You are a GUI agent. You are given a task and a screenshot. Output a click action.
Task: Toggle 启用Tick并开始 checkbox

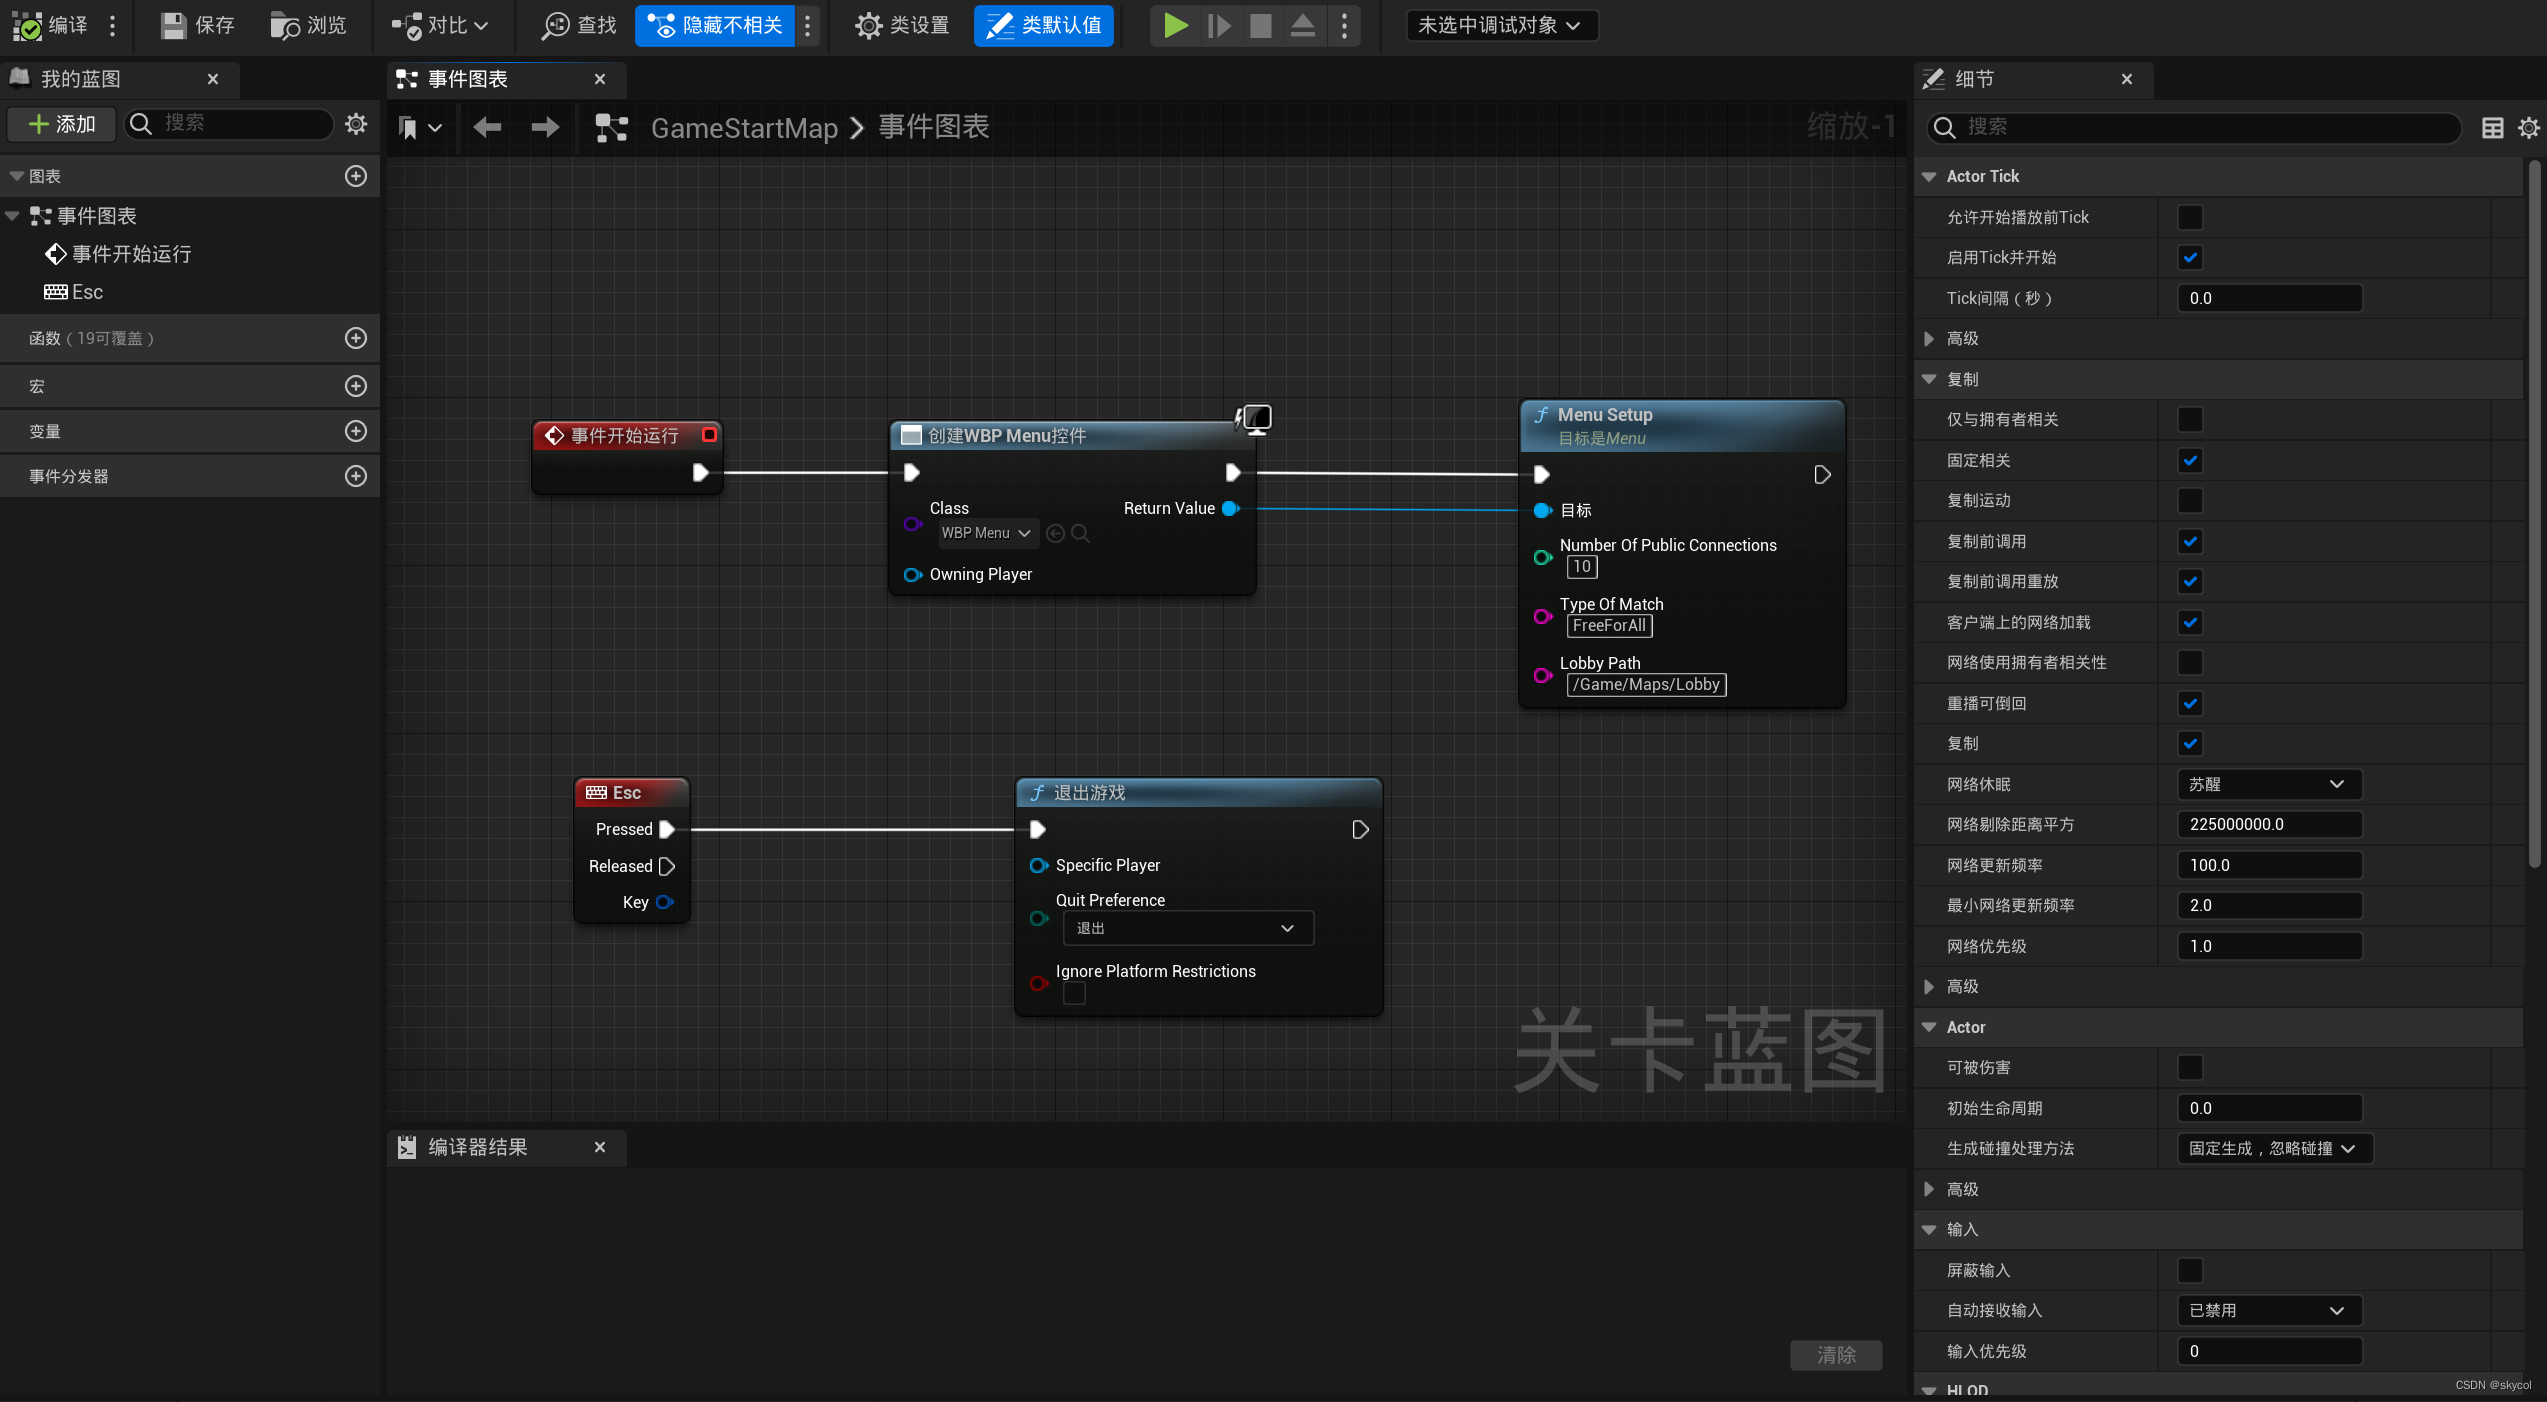(2190, 257)
